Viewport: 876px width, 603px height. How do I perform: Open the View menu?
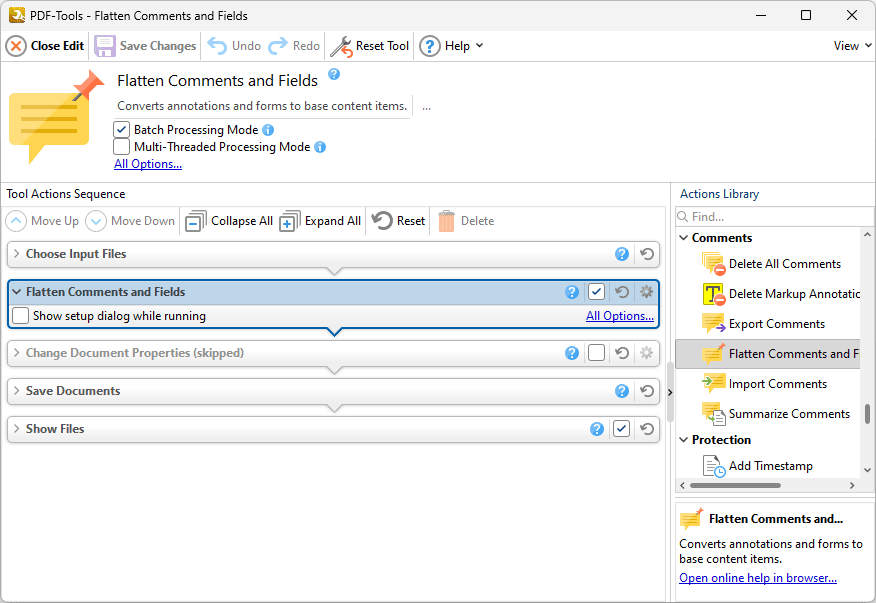point(852,46)
